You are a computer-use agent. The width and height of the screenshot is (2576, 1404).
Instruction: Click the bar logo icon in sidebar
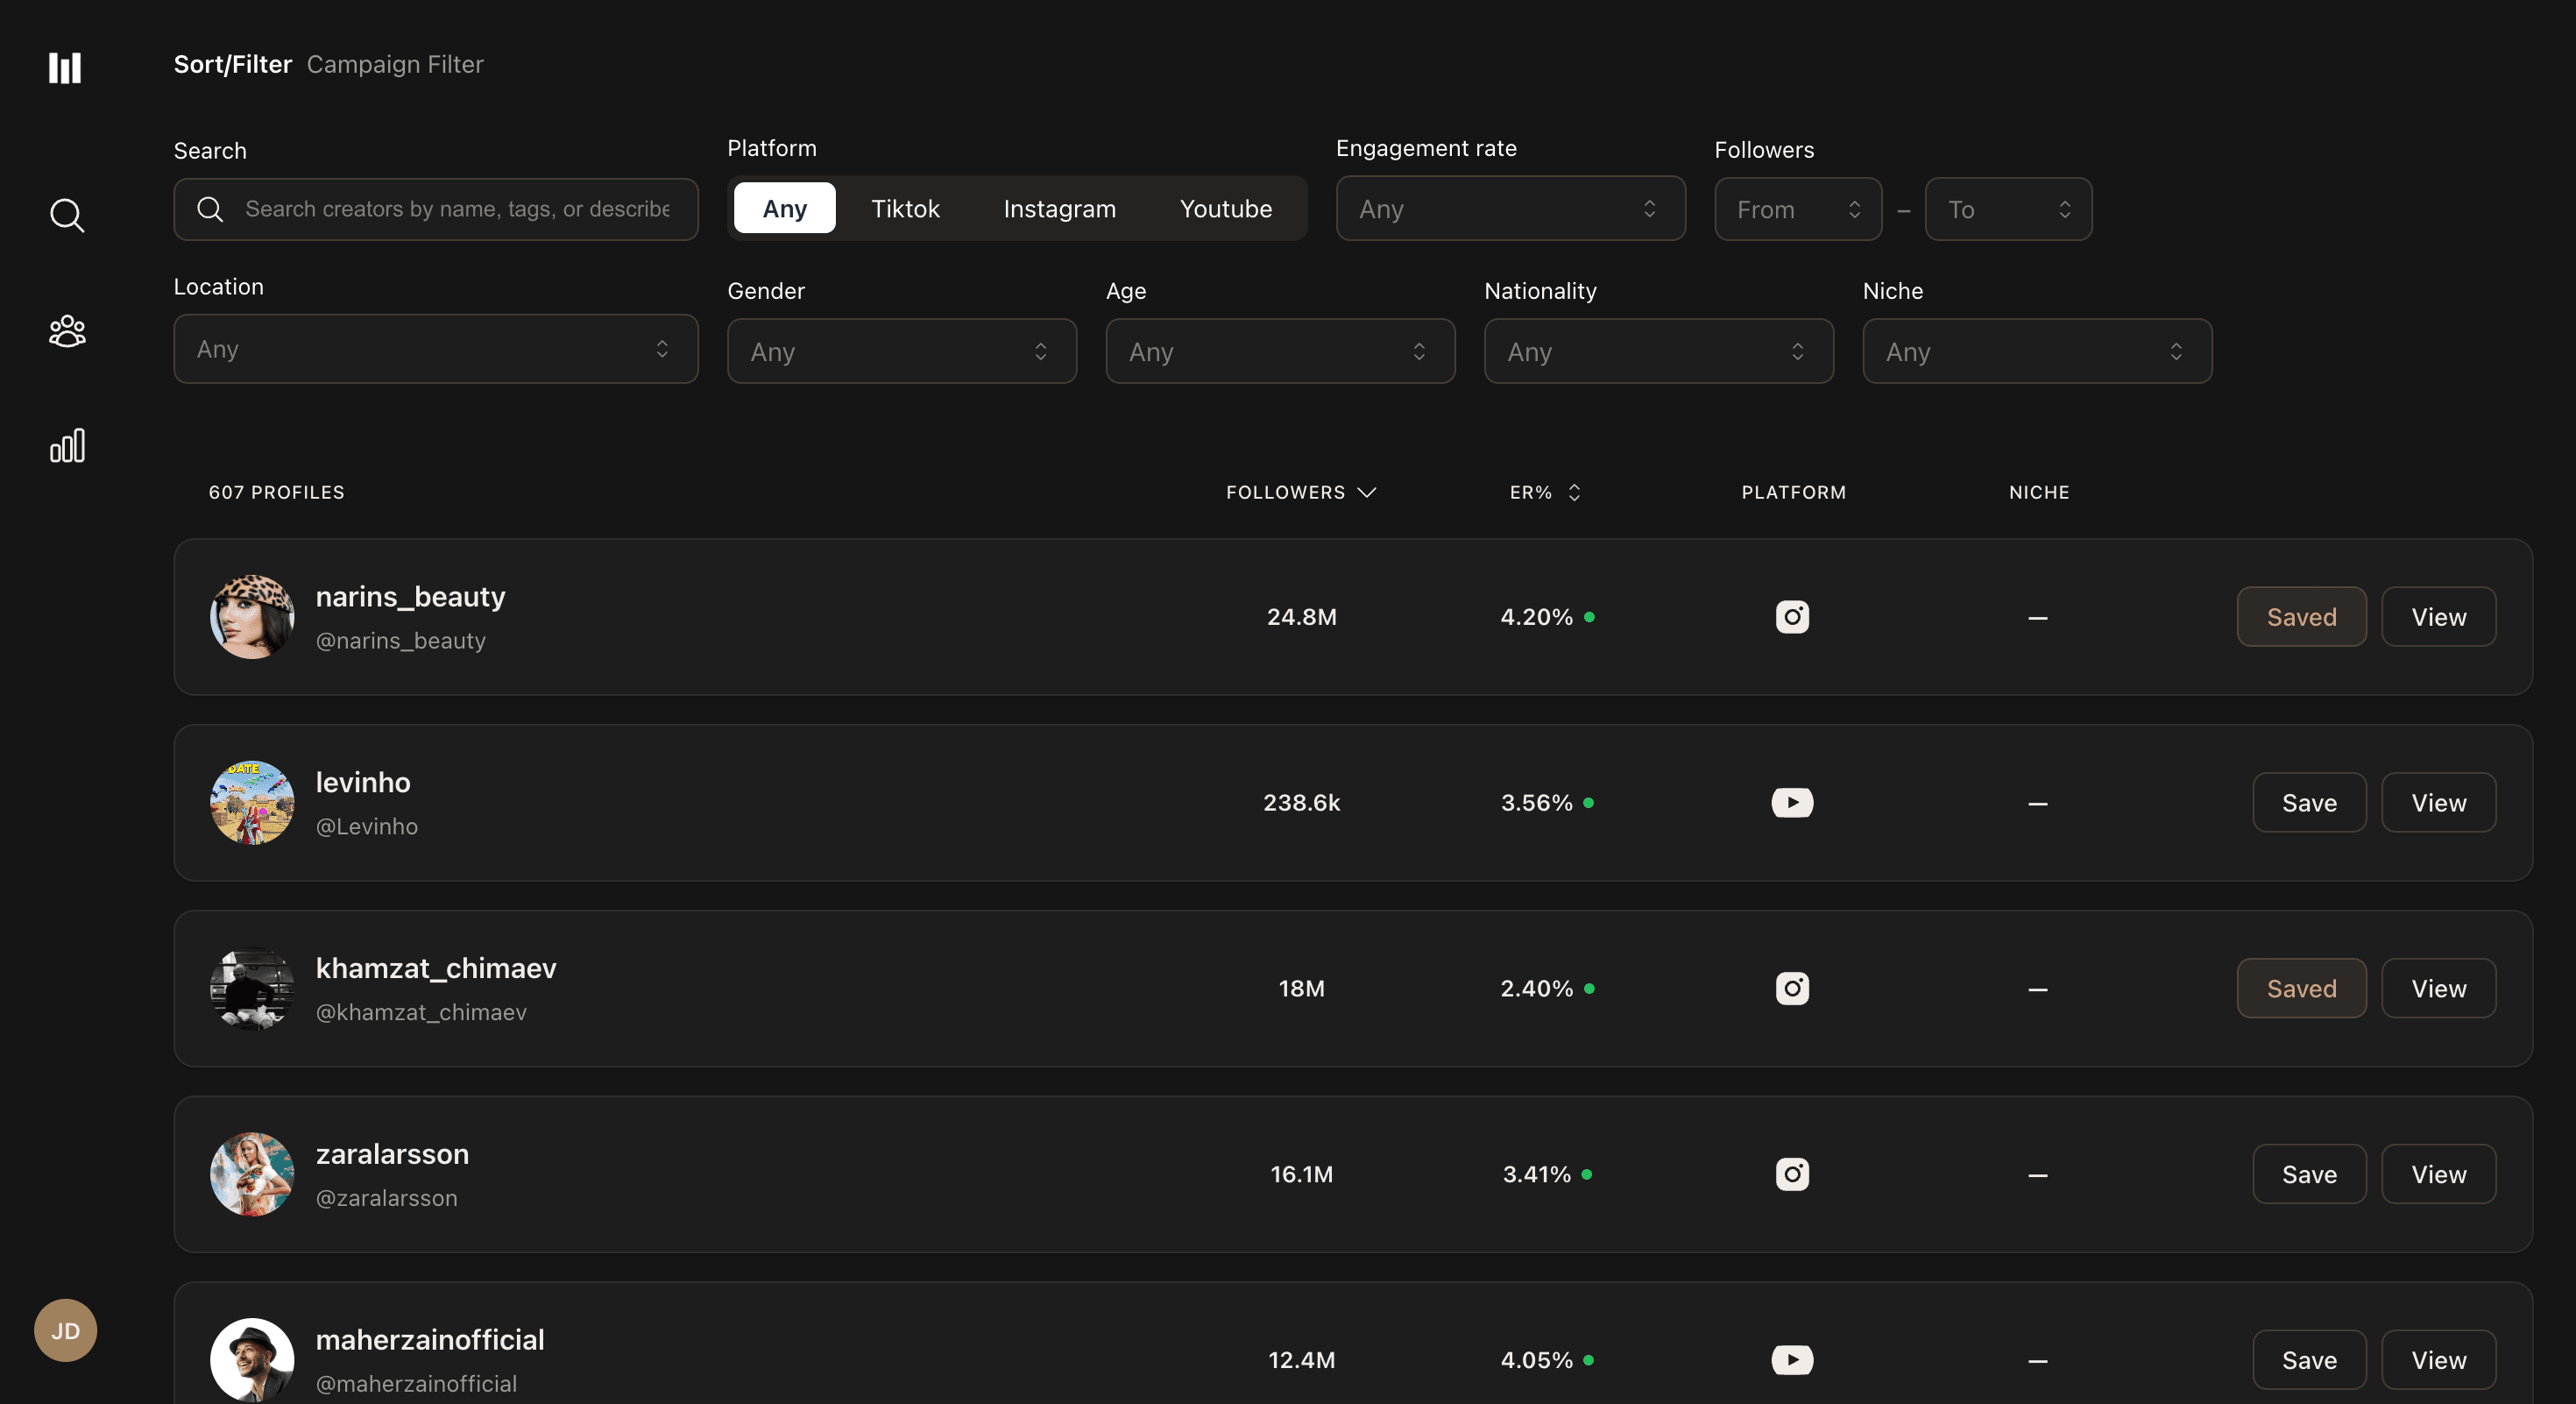point(65,68)
